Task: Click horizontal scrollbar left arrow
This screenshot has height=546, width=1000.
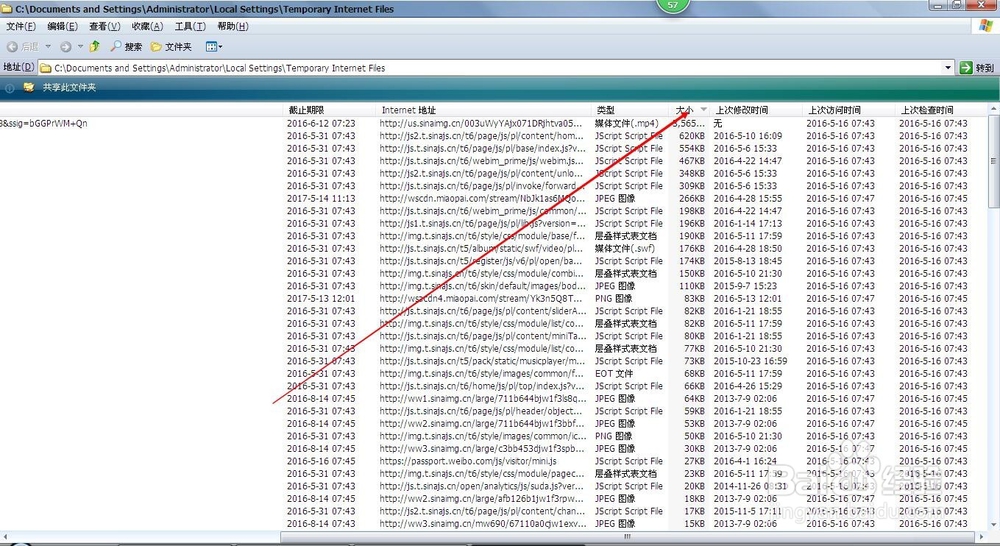Action: 5,537
